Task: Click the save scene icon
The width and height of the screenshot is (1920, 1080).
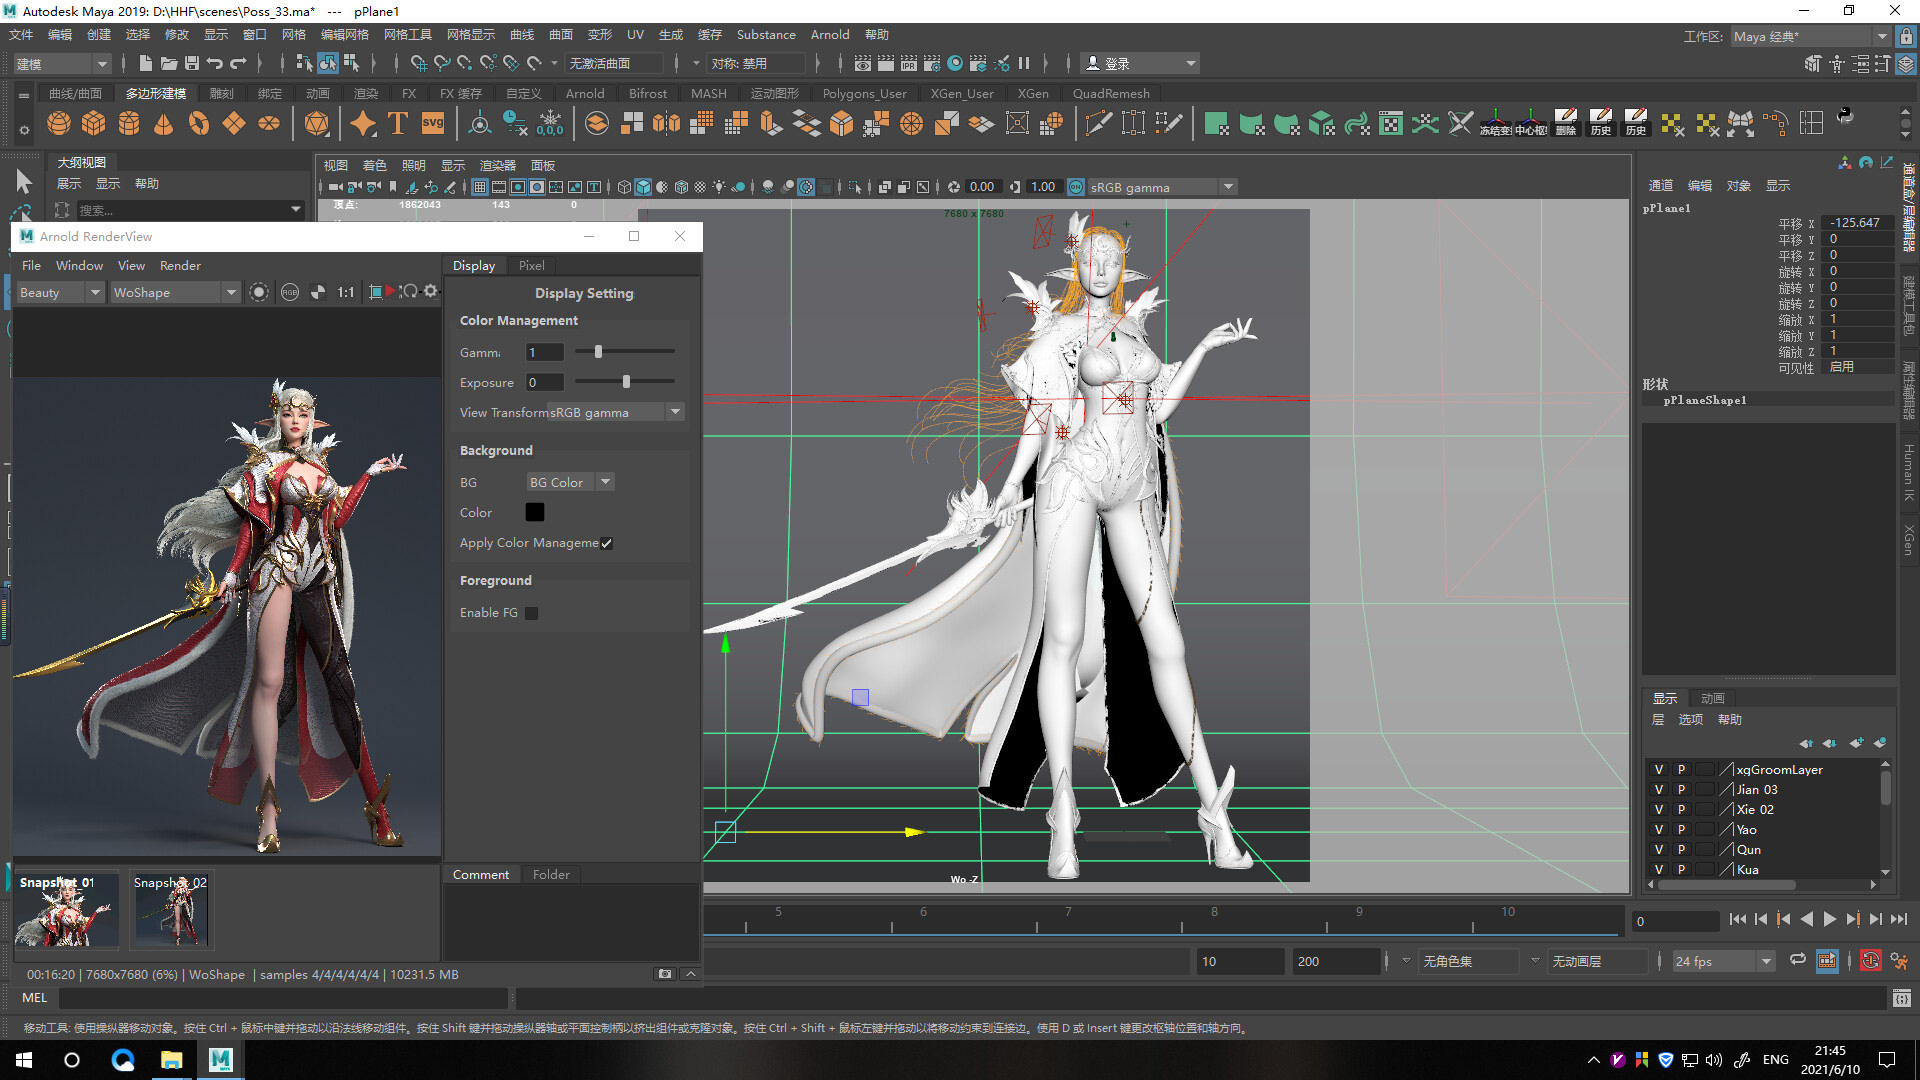Action: [192, 63]
